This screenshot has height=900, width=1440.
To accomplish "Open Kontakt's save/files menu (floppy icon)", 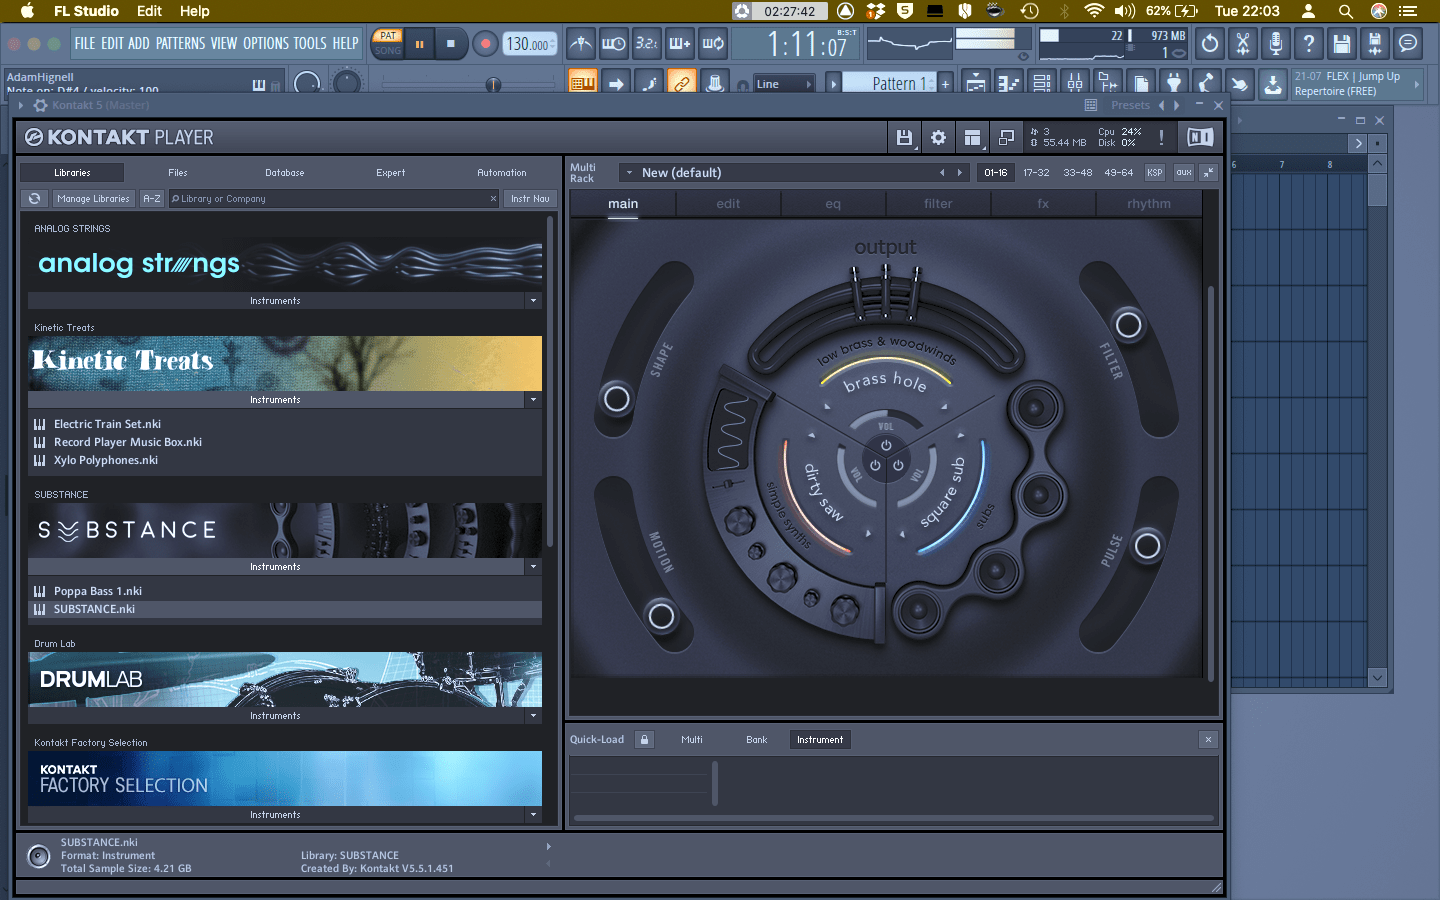I will (904, 138).
